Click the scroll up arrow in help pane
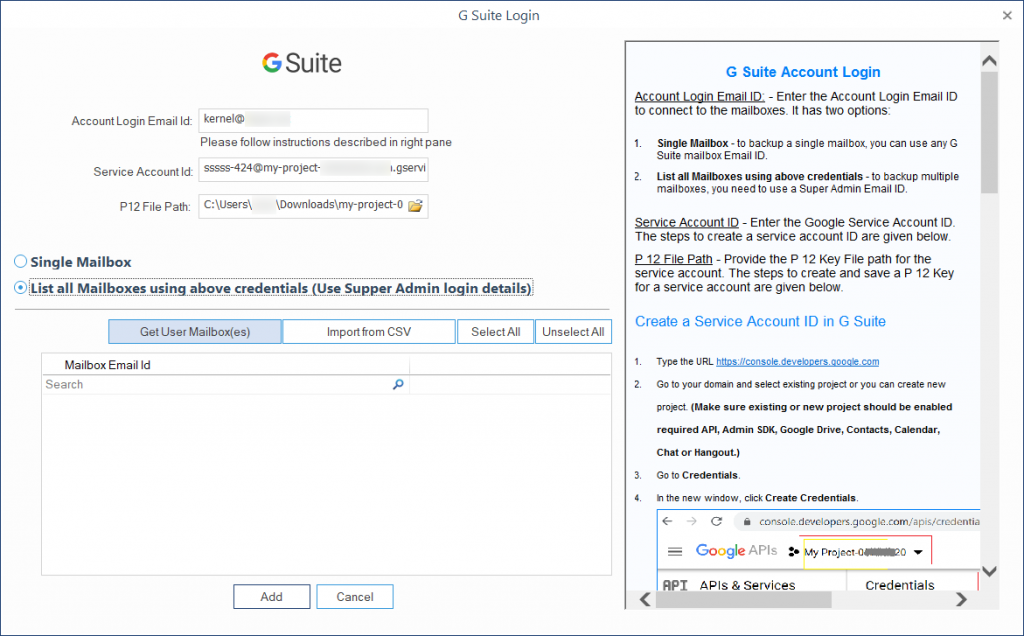 click(x=989, y=60)
